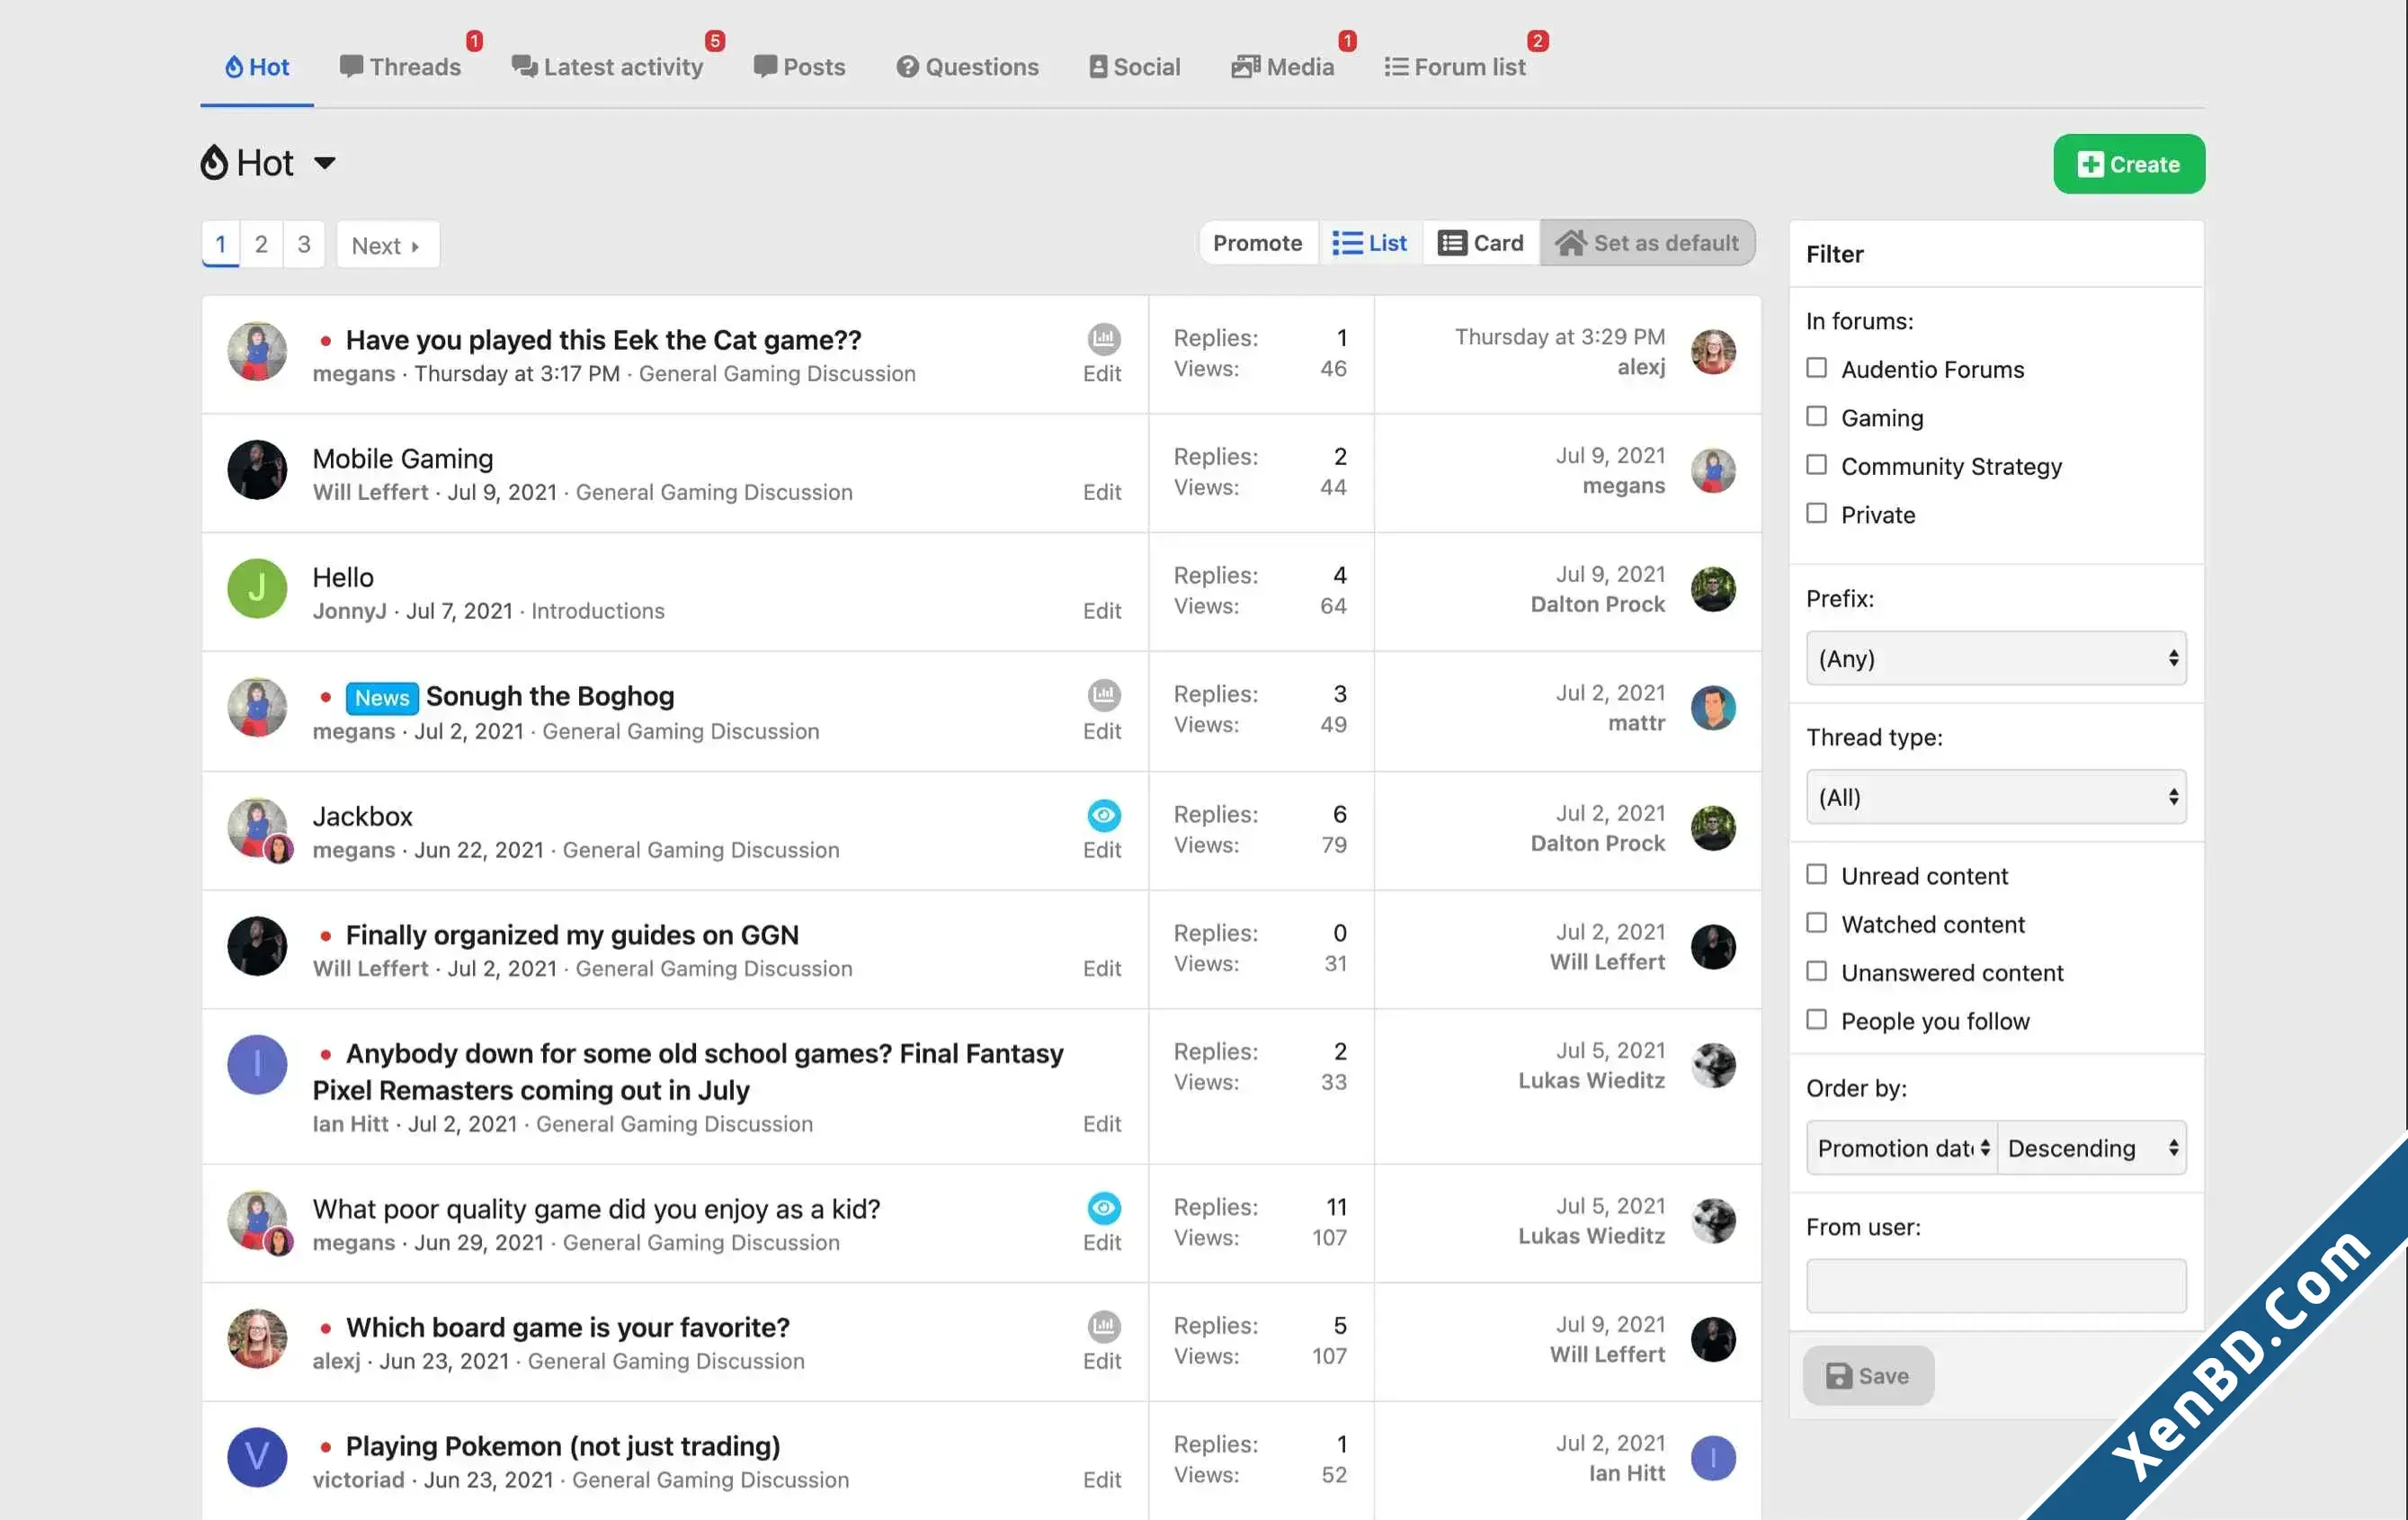
Task: Open Jackbox thread title
Action: 362,816
